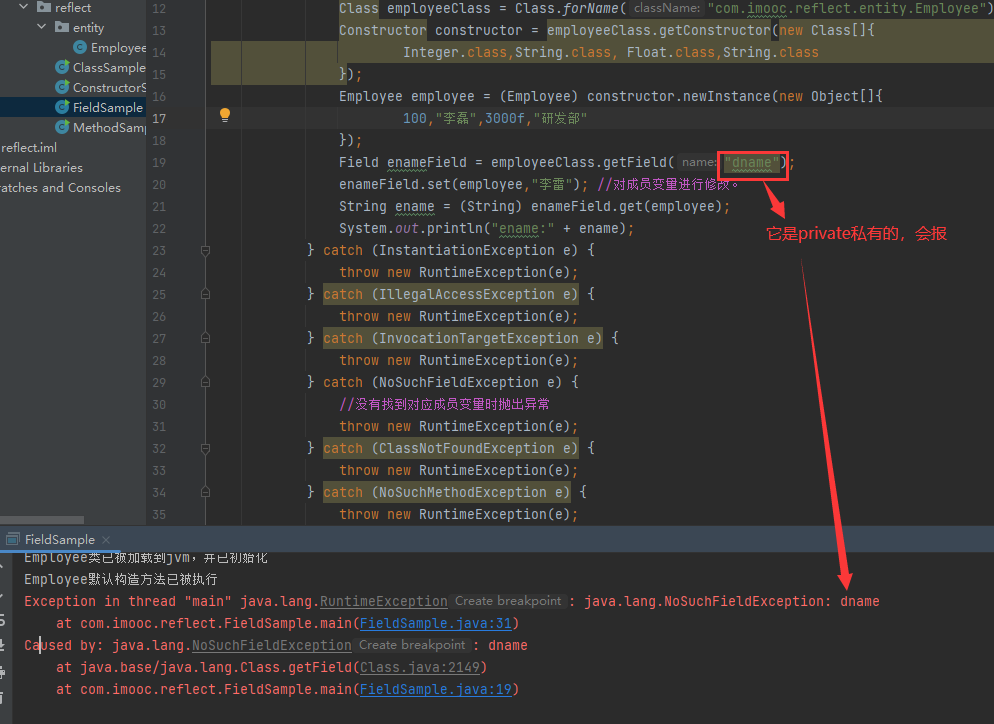Click the Employee class icon in entity

coord(80,48)
